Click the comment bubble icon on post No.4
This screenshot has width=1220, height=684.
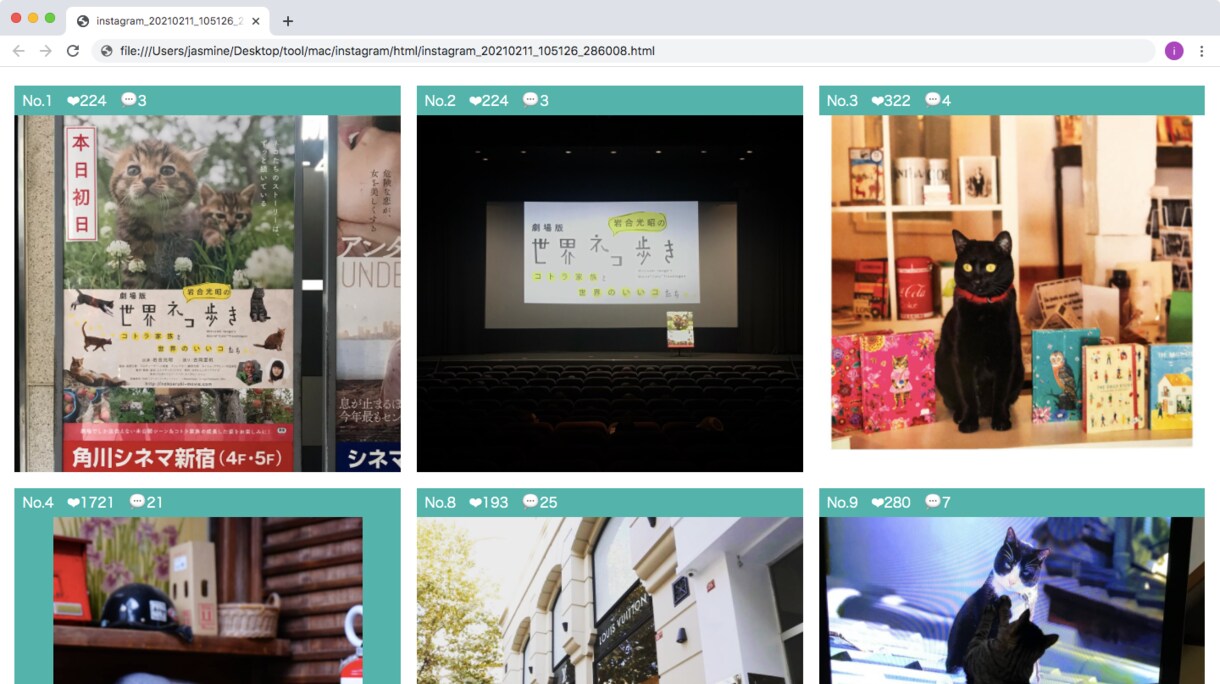(137, 501)
